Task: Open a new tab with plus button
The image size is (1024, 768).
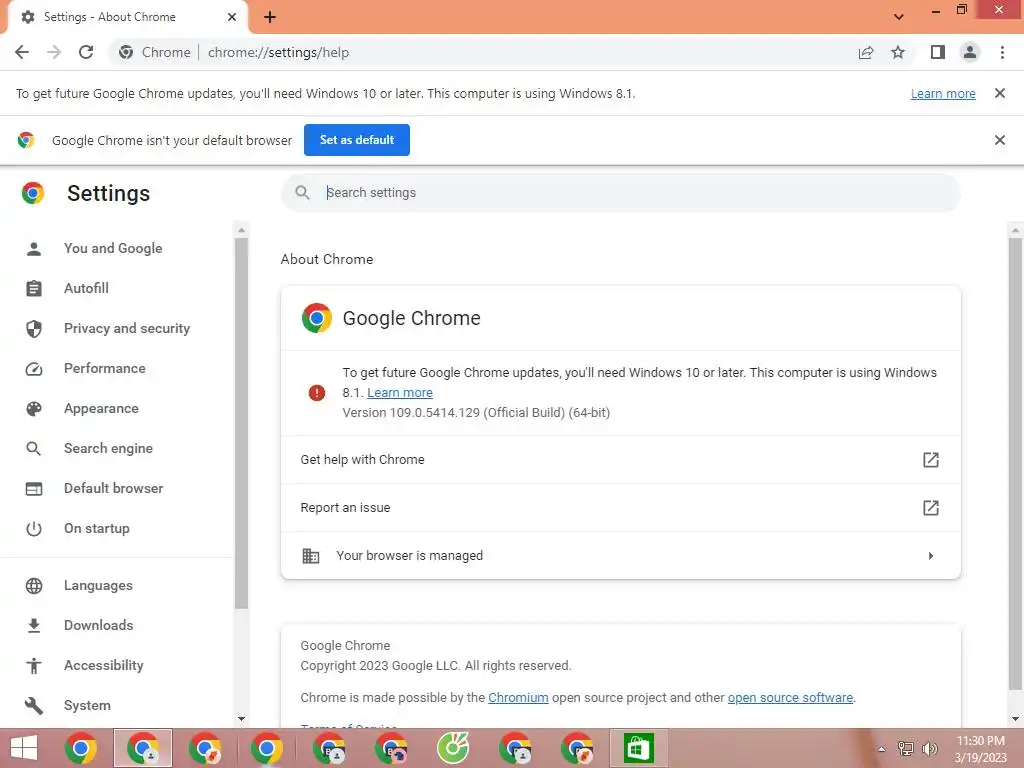Action: (x=270, y=18)
